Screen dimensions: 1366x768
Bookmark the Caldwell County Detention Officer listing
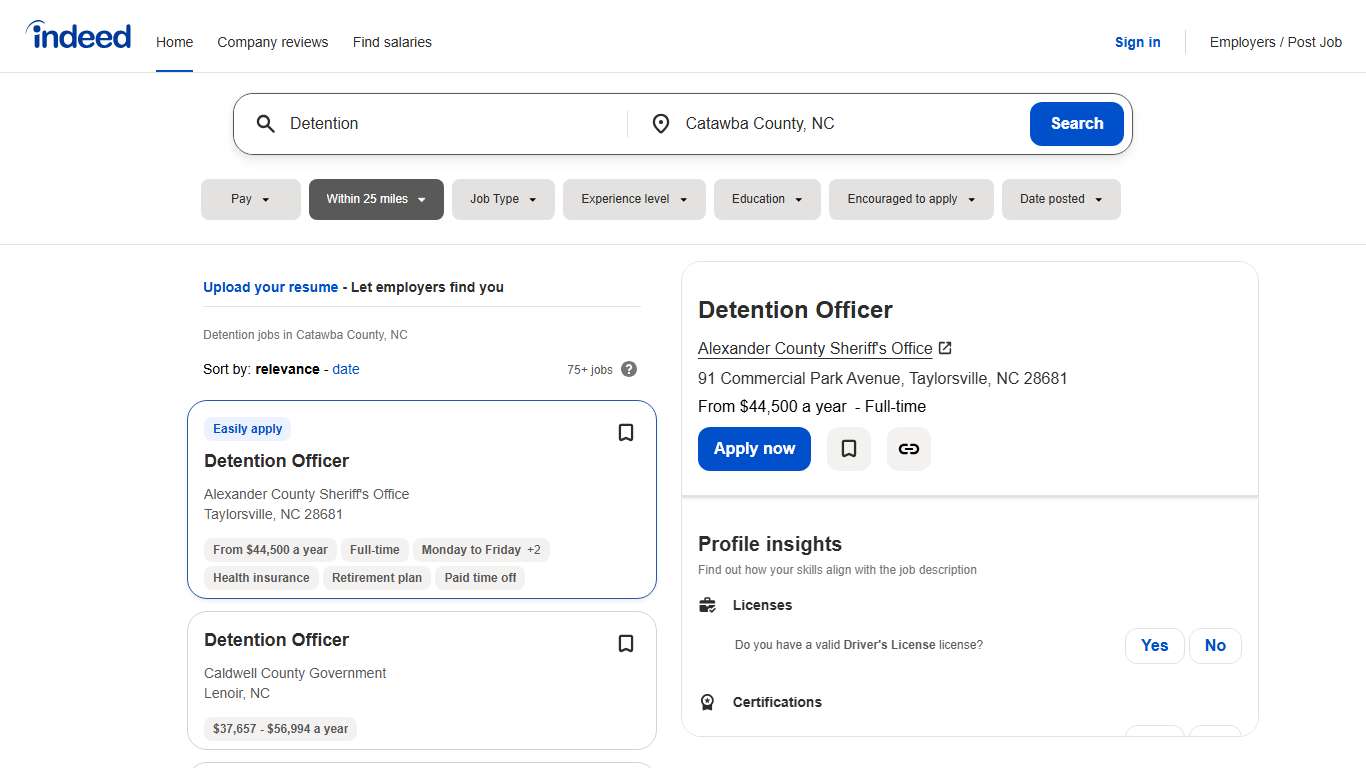(626, 643)
